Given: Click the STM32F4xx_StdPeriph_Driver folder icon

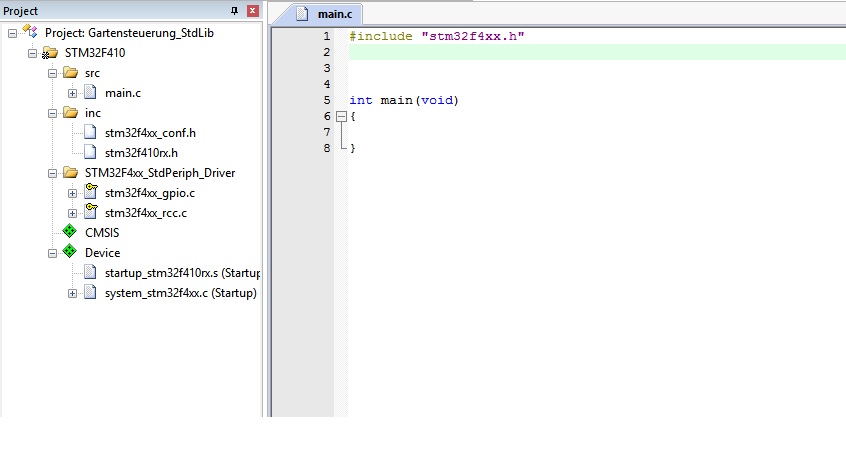Looking at the screenshot, I should pos(70,172).
